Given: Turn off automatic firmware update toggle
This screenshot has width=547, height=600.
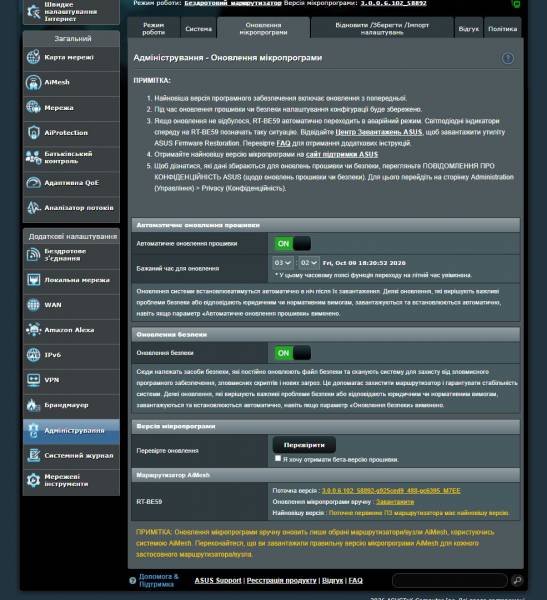Looking at the screenshot, I should [292, 244].
